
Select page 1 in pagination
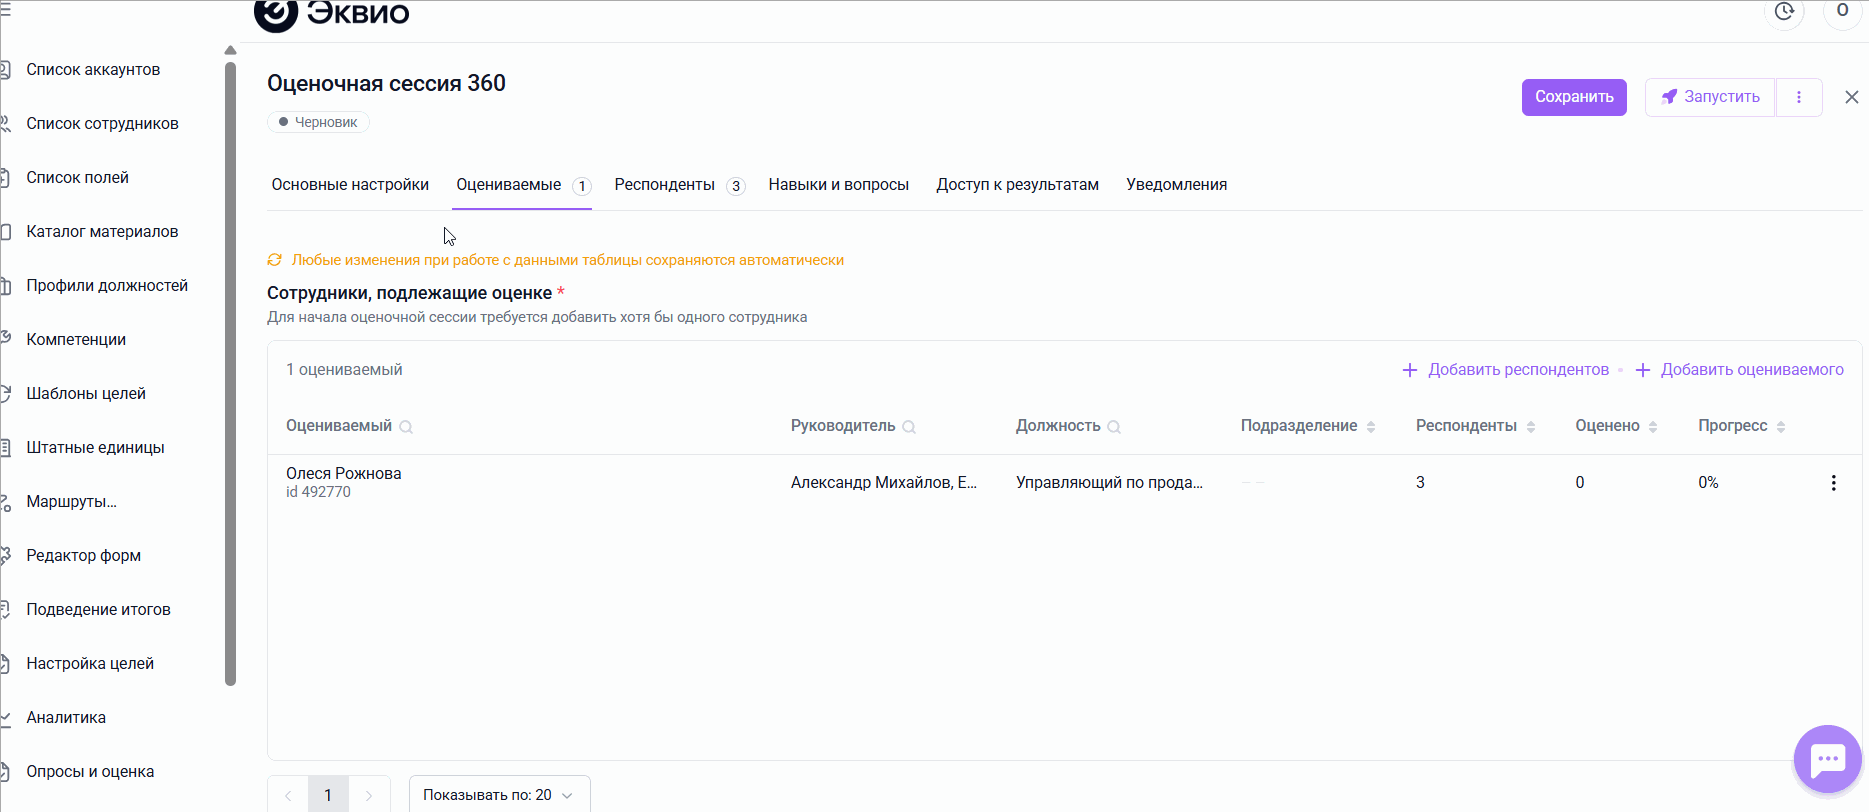[x=328, y=796]
